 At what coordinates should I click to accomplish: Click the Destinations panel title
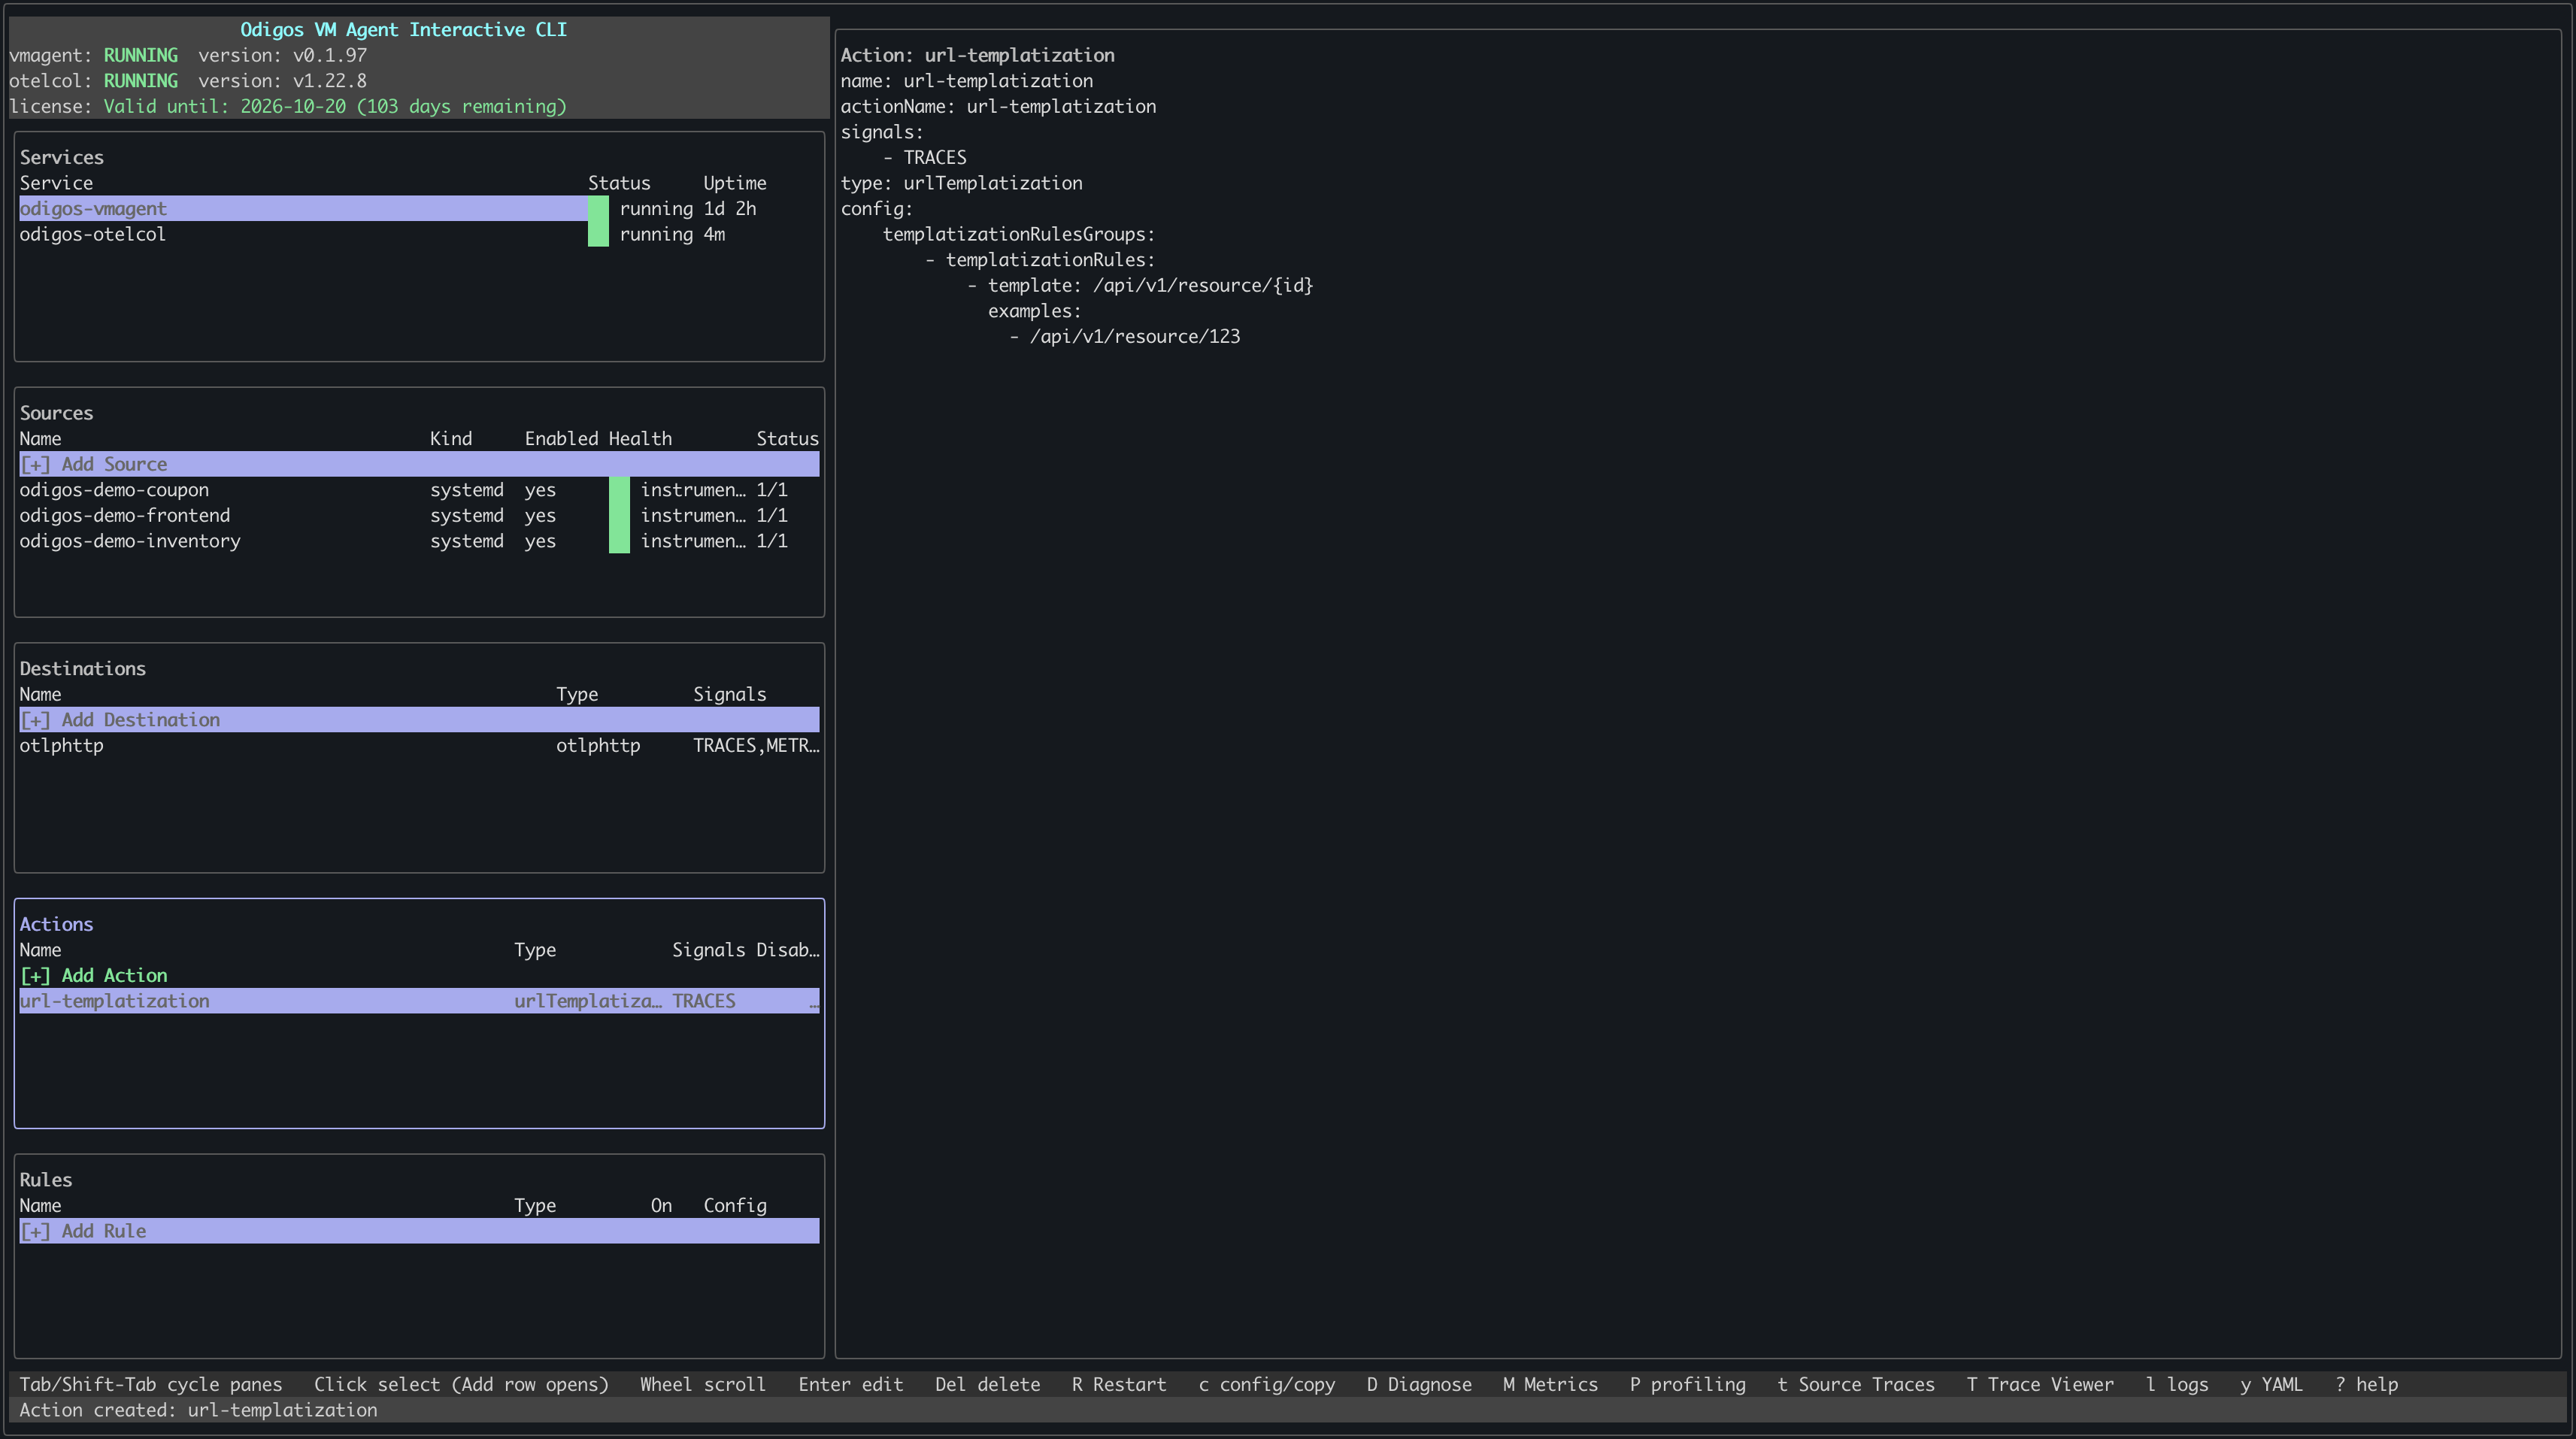coord(83,669)
